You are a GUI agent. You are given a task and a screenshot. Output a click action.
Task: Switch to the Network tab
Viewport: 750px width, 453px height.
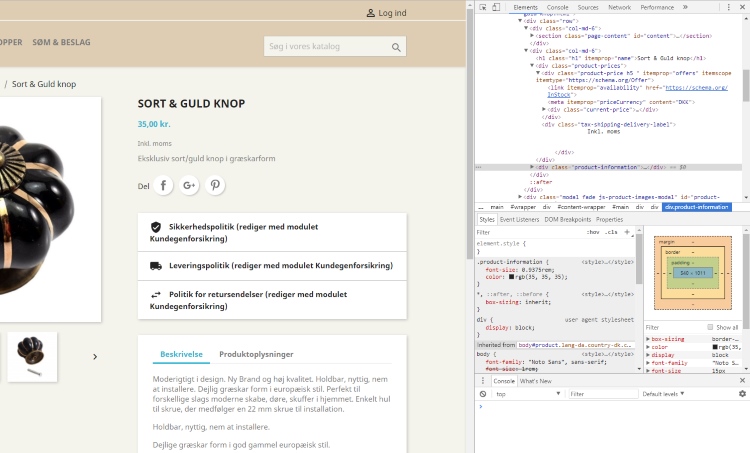(619, 7)
